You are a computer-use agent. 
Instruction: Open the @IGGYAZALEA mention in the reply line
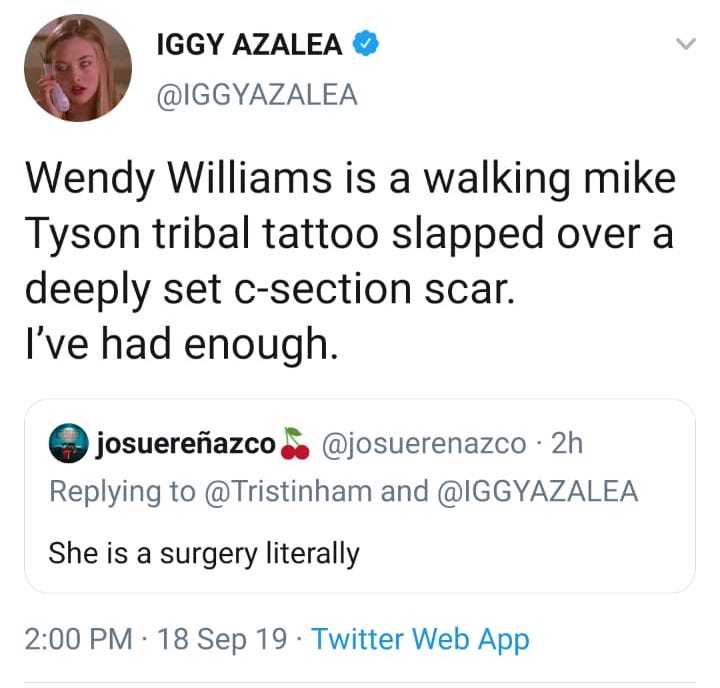pos(539,491)
